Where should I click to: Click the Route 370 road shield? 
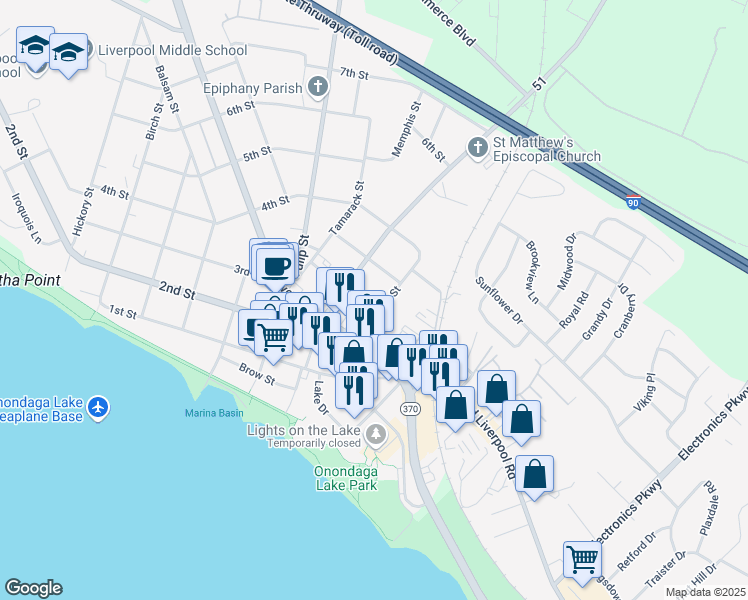coord(411,408)
